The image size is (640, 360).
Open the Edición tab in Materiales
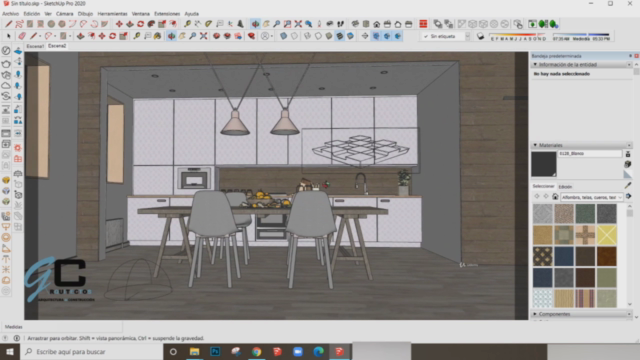point(565,187)
